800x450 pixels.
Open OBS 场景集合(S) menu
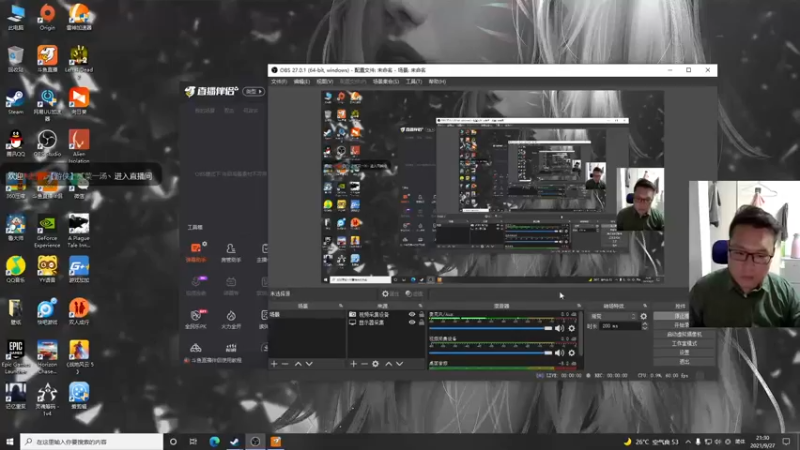[x=386, y=82]
